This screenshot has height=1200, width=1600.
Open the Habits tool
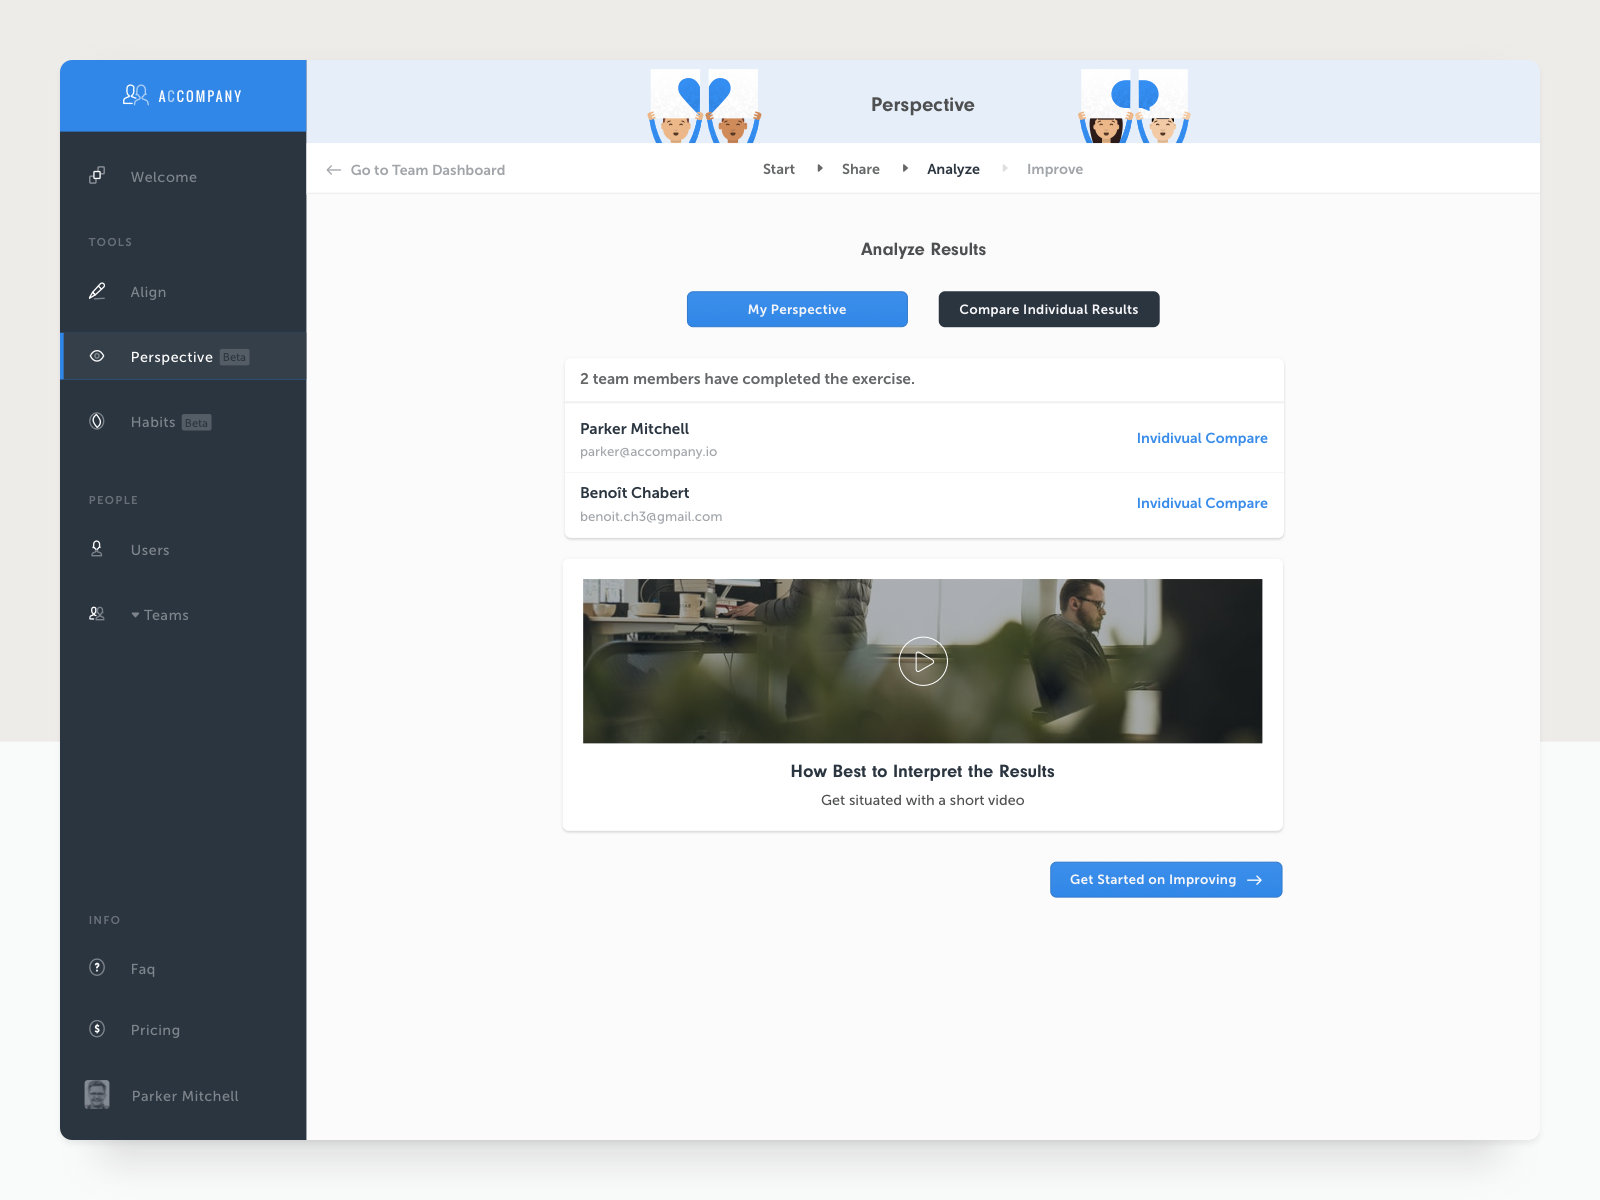153,422
